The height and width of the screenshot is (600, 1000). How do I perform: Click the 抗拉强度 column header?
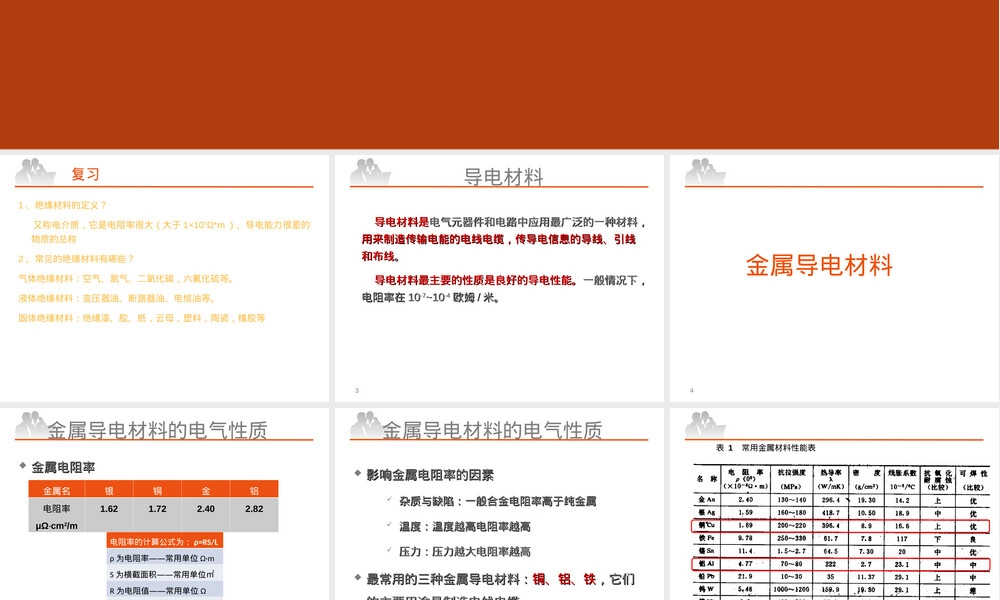tap(791, 479)
